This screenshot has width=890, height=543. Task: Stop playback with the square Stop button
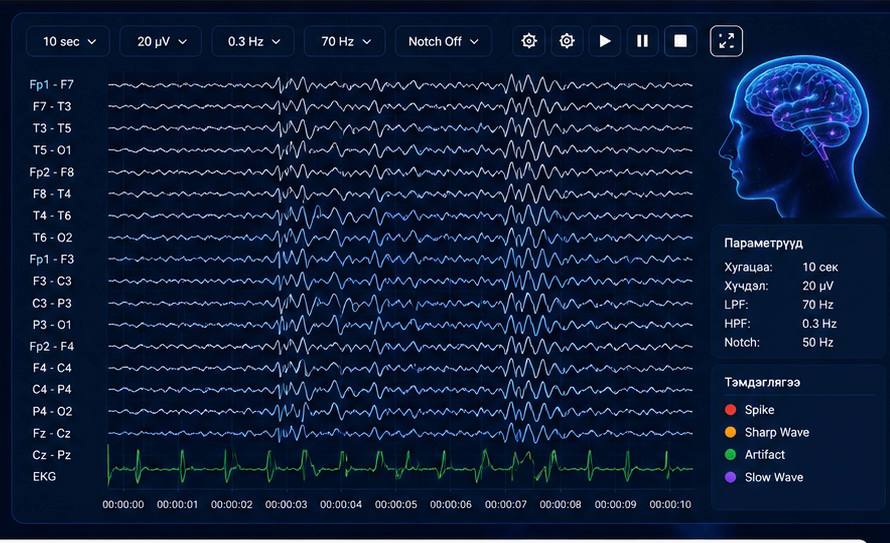click(x=680, y=41)
